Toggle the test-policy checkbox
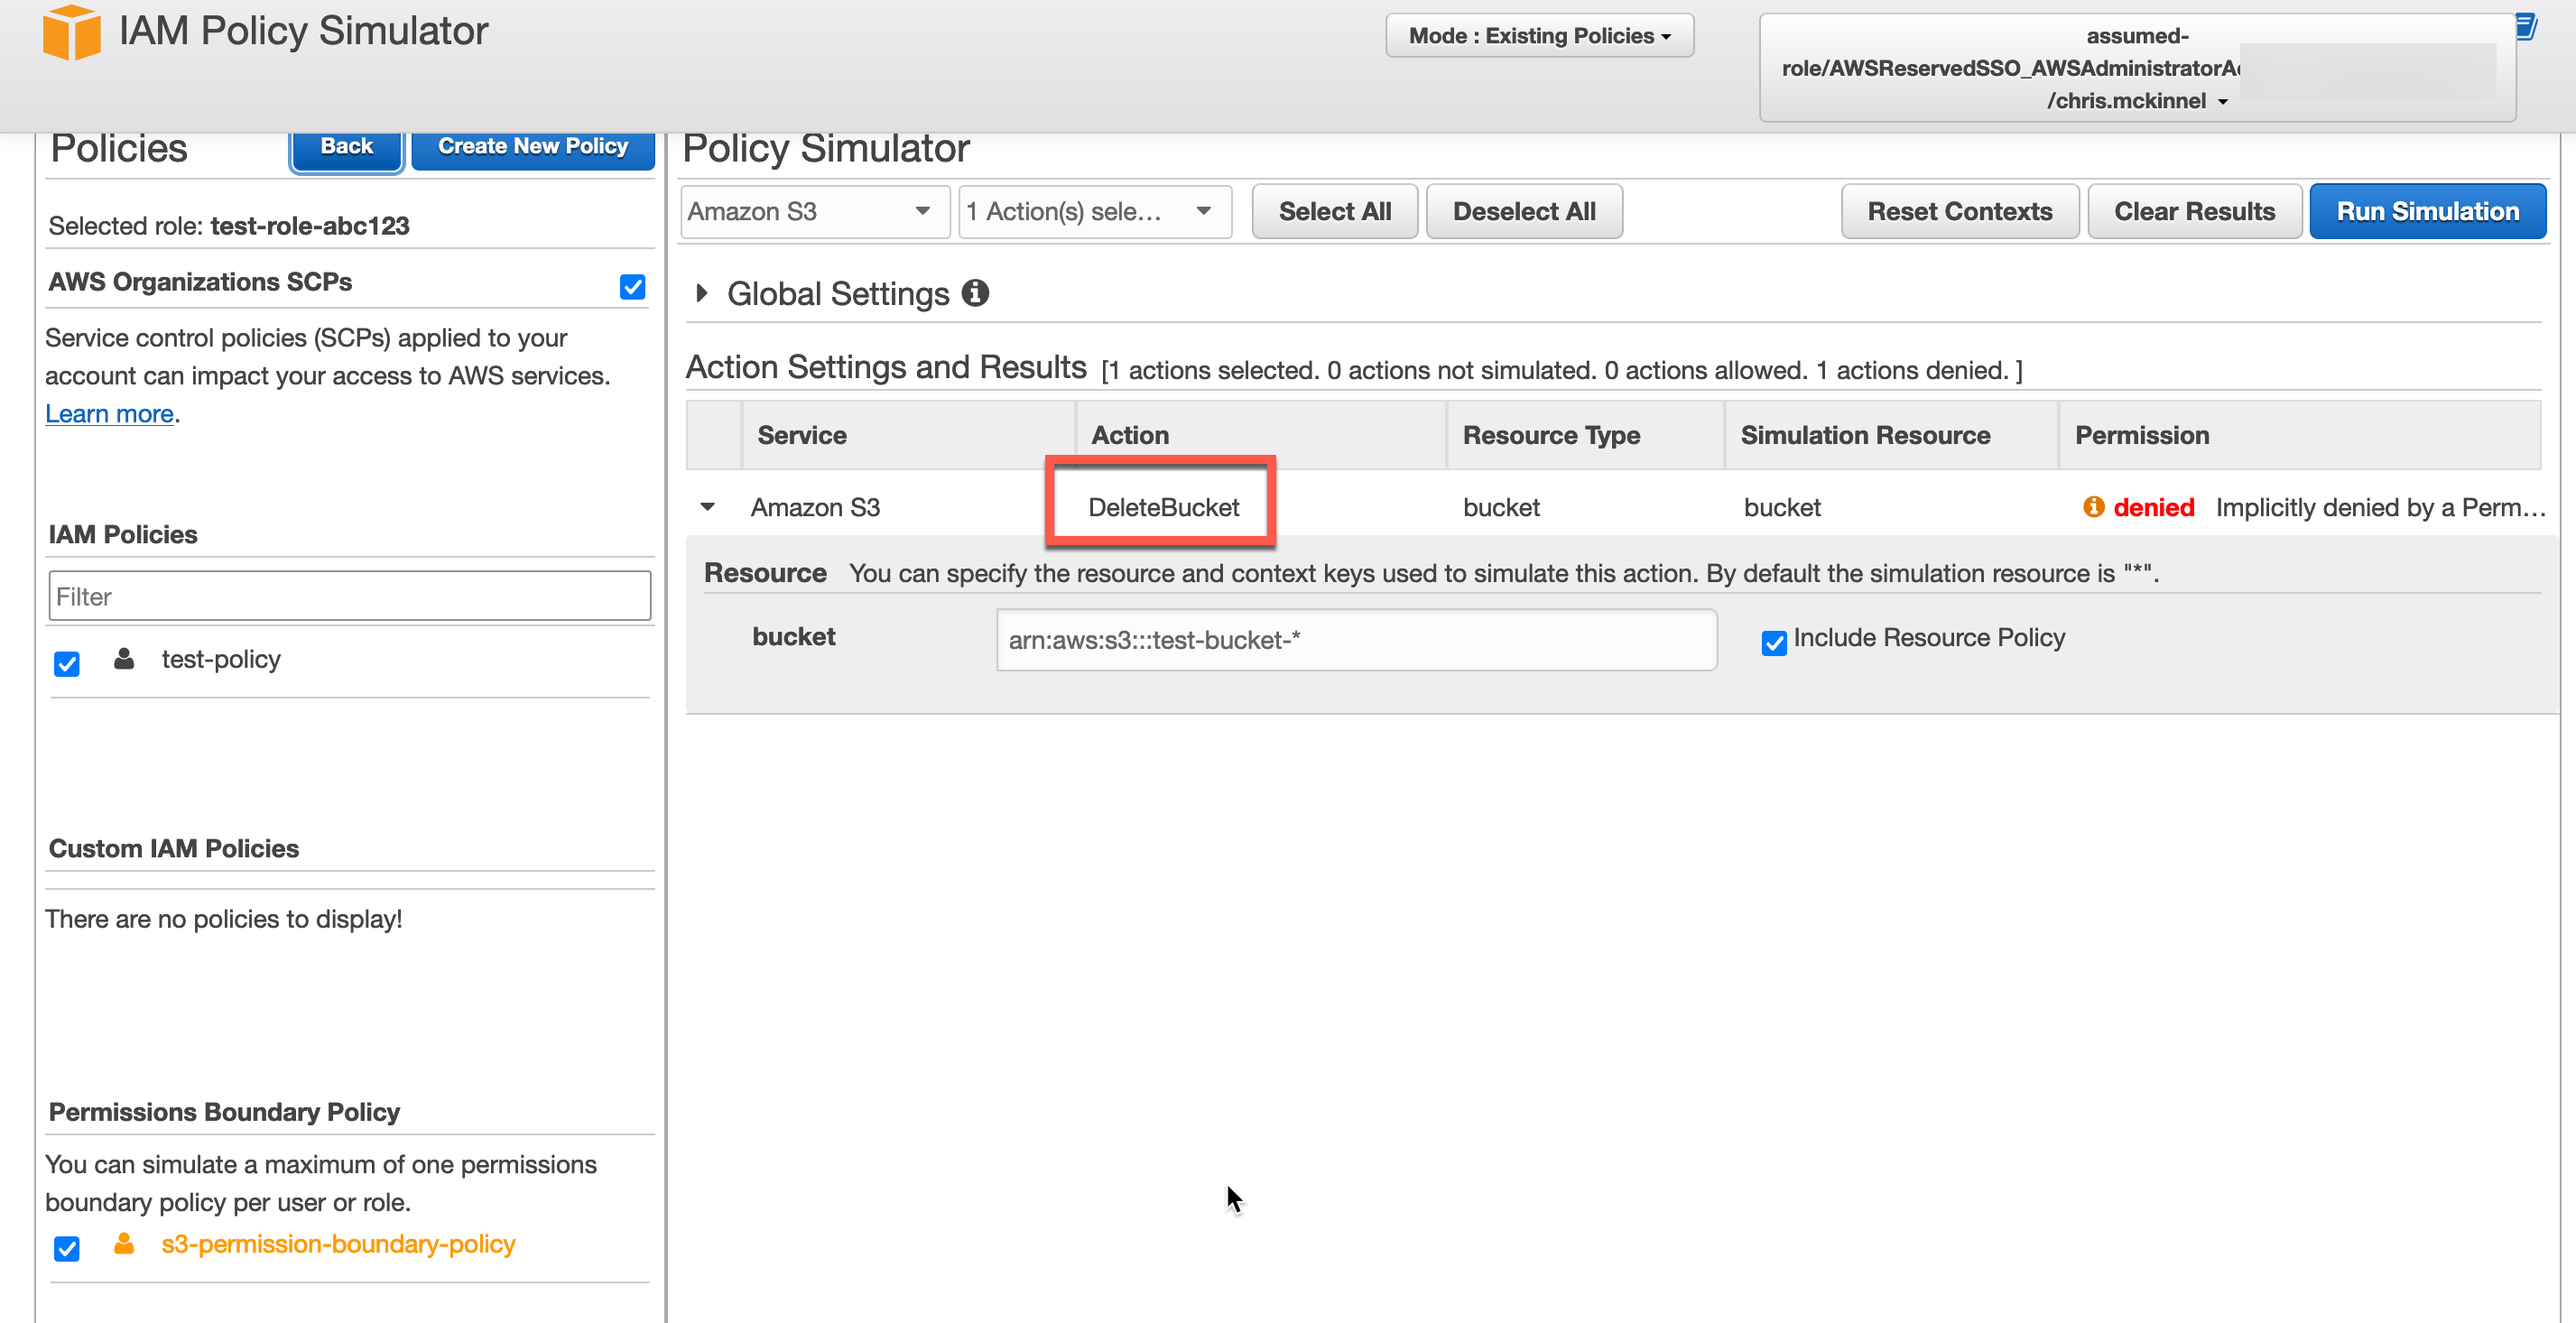Viewport: 2576px width, 1323px height. pos(67,663)
